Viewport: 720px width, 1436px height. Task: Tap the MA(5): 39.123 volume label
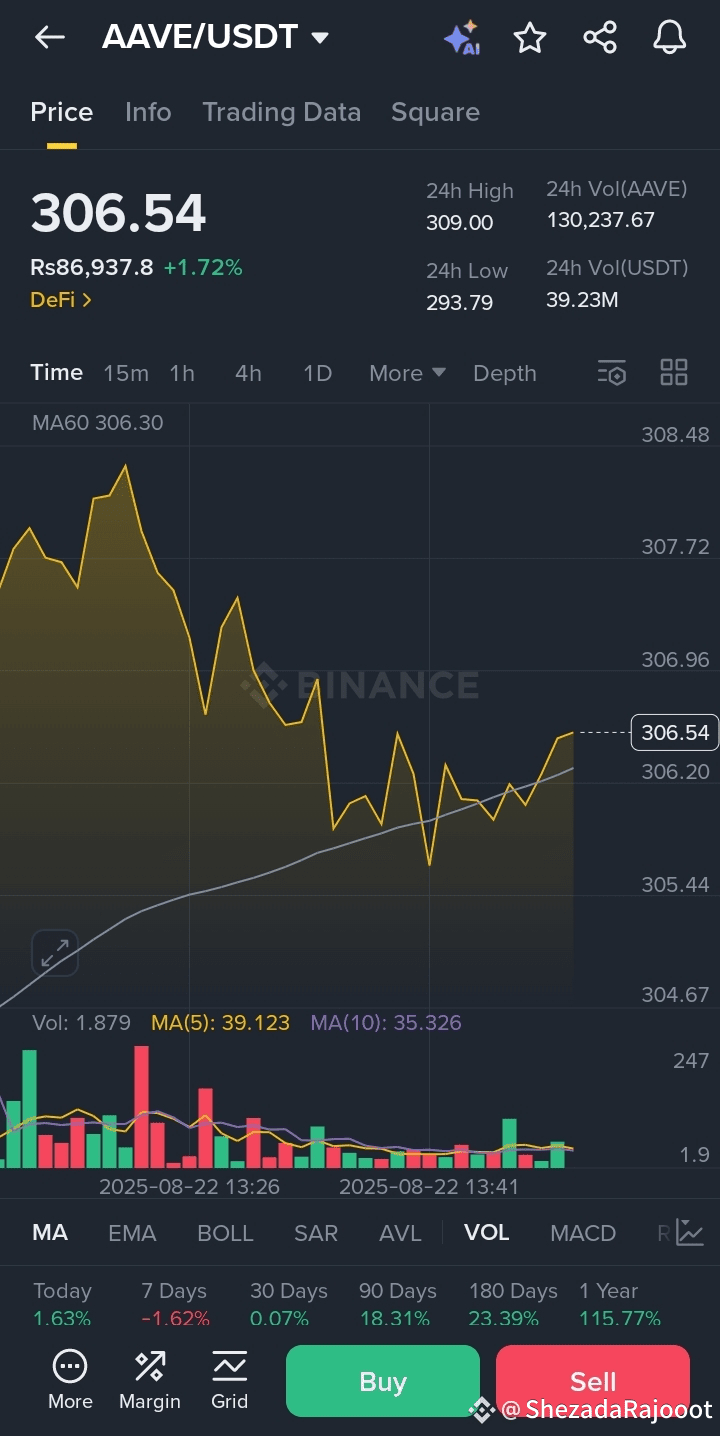pyautogui.click(x=220, y=1022)
